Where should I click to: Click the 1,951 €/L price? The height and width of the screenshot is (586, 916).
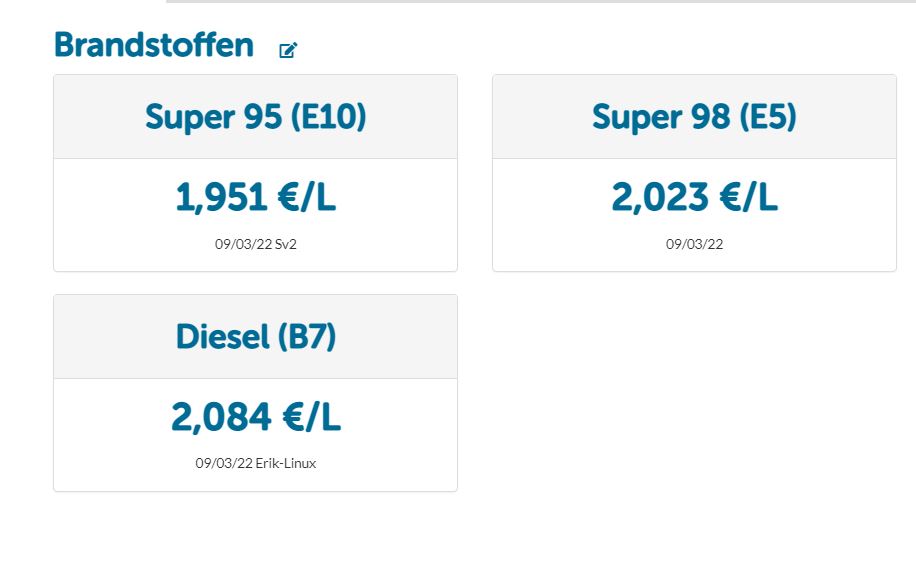(x=255, y=197)
